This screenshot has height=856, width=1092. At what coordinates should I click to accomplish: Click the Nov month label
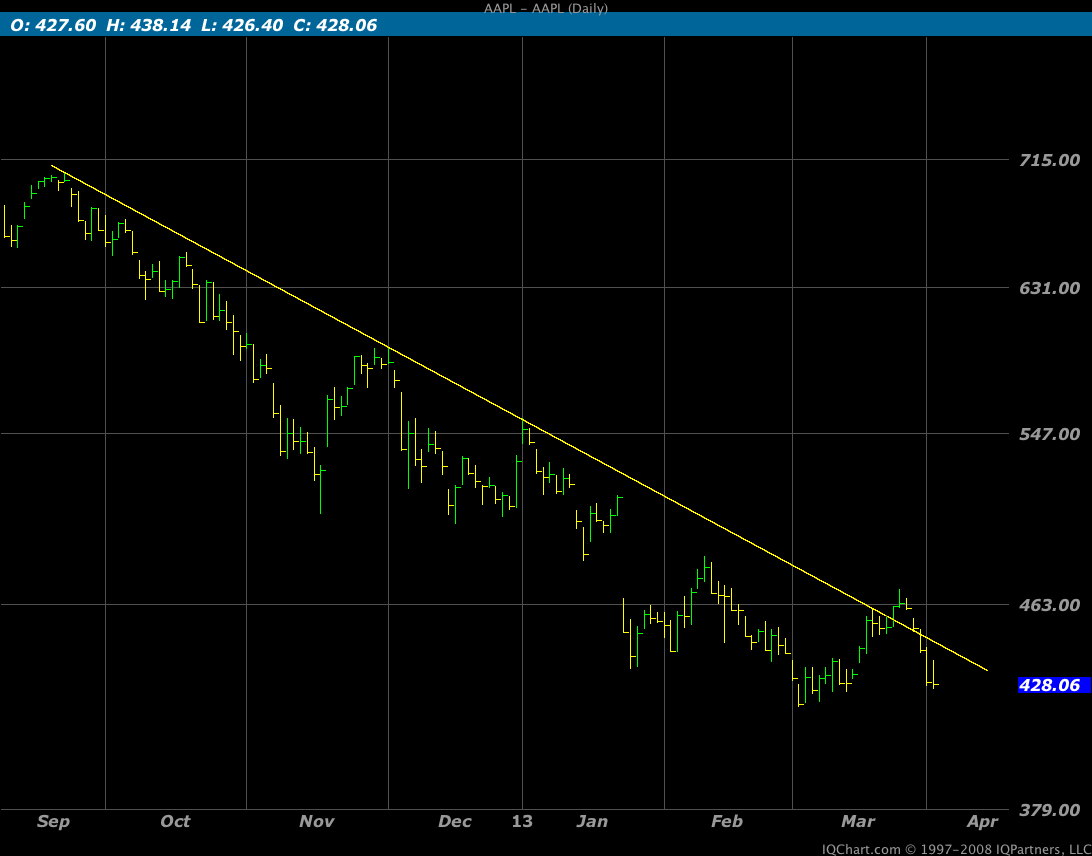pos(316,822)
